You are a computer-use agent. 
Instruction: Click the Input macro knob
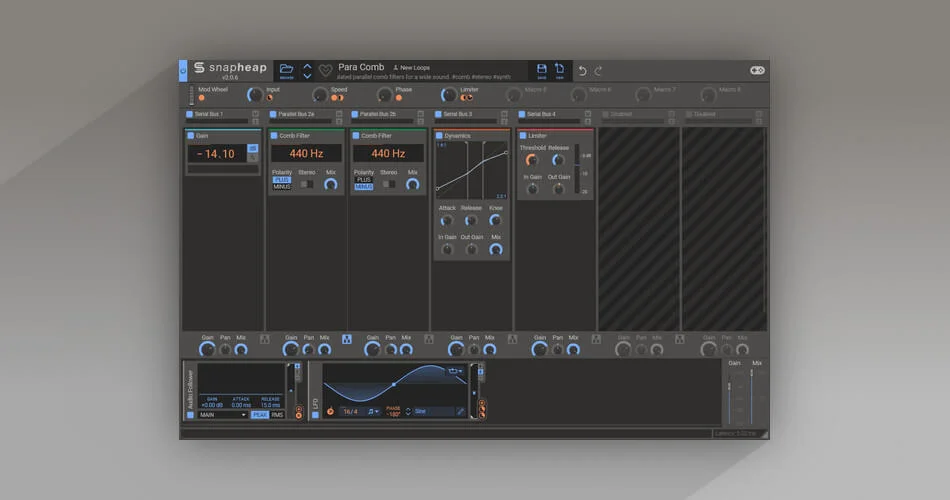tap(255, 95)
